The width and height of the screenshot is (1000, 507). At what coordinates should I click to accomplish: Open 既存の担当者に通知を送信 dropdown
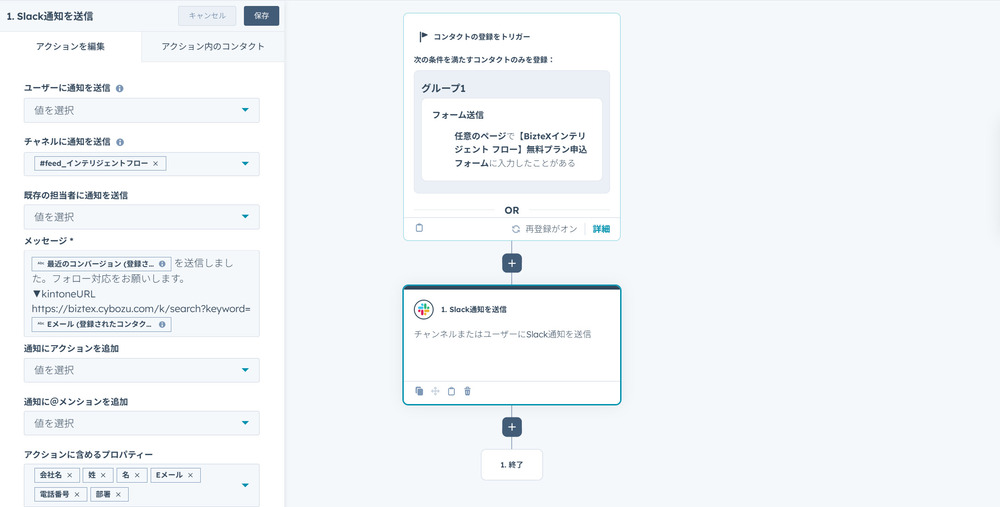coord(142,217)
